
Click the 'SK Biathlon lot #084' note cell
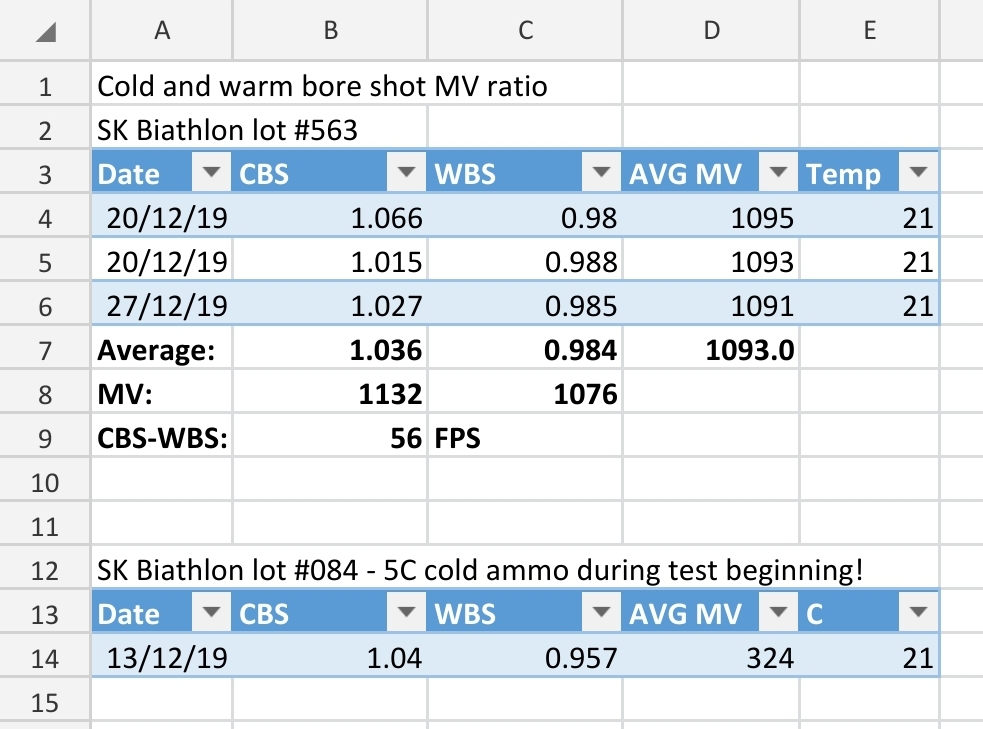pyautogui.click(x=480, y=570)
